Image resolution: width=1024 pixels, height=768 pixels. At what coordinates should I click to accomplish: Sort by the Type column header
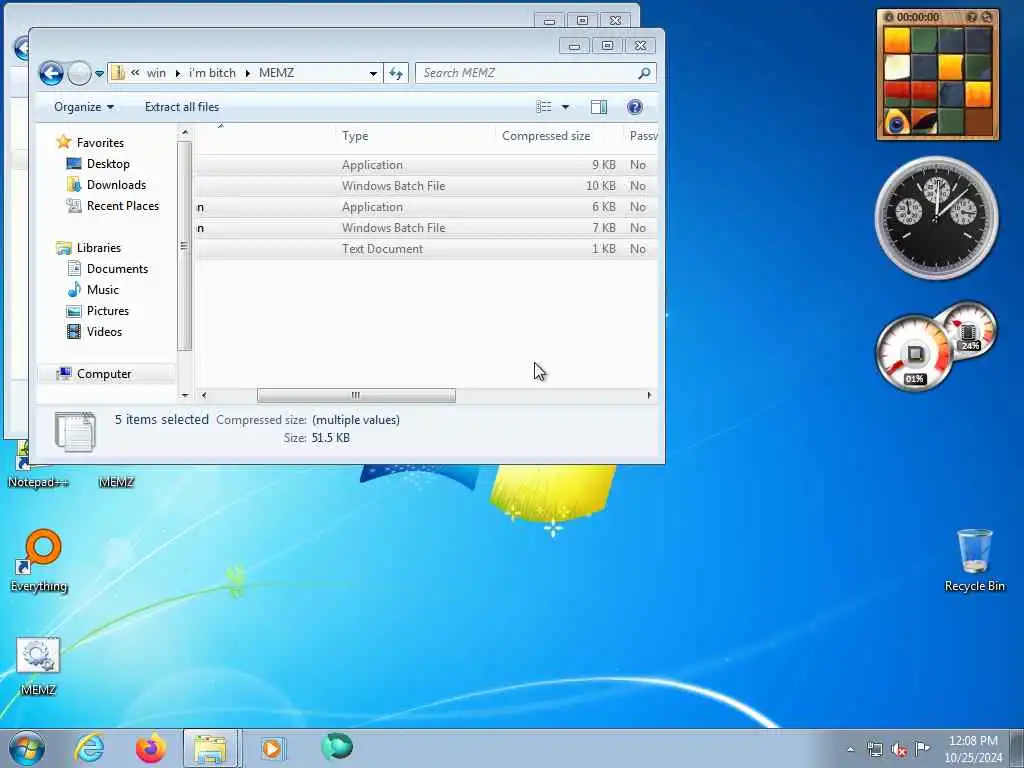pos(355,136)
